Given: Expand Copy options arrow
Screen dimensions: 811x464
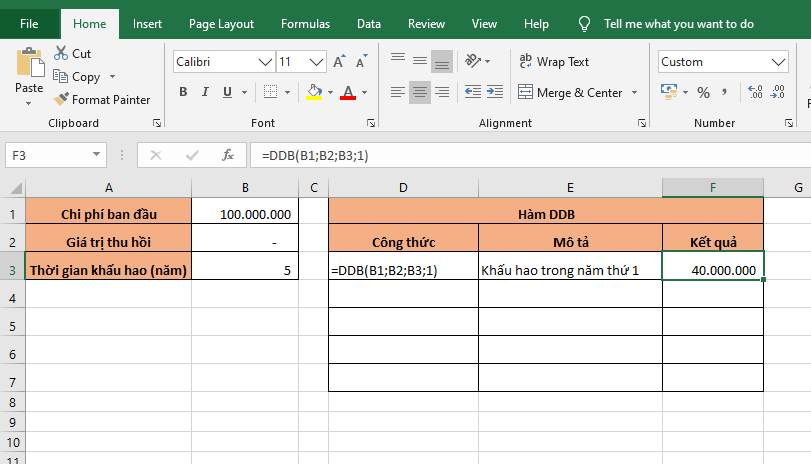Looking at the screenshot, I should pyautogui.click(x=112, y=77).
